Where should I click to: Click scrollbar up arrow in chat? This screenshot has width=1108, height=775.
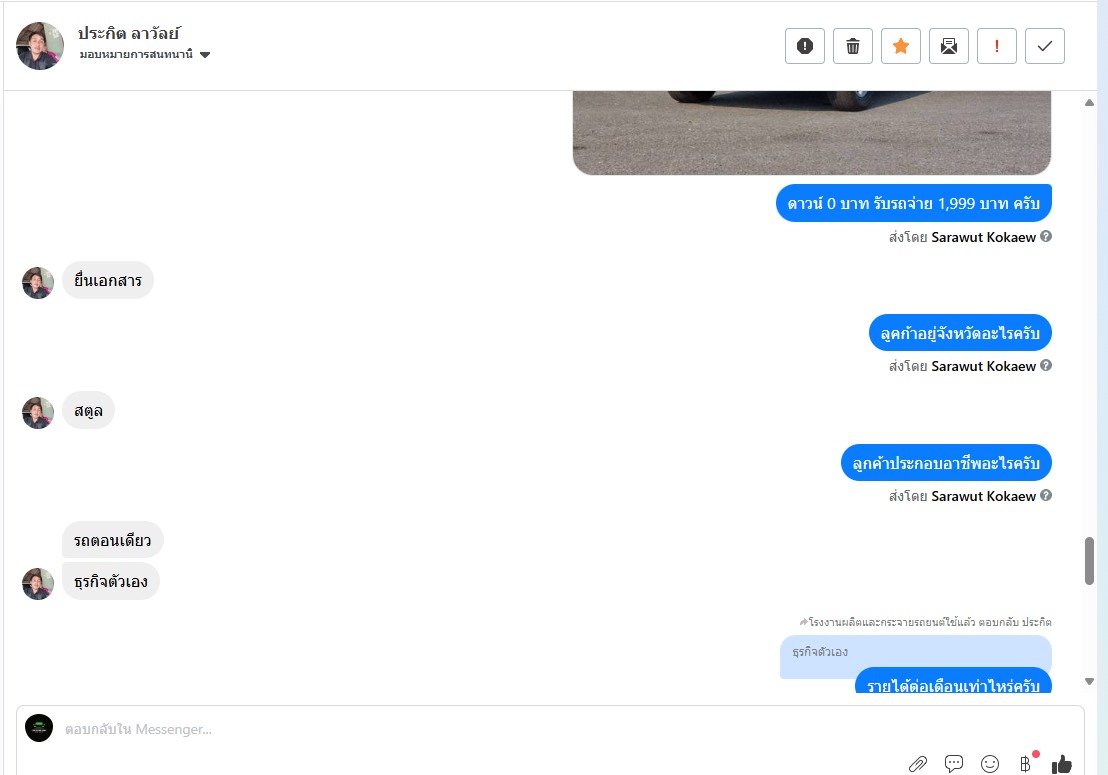(x=1090, y=103)
